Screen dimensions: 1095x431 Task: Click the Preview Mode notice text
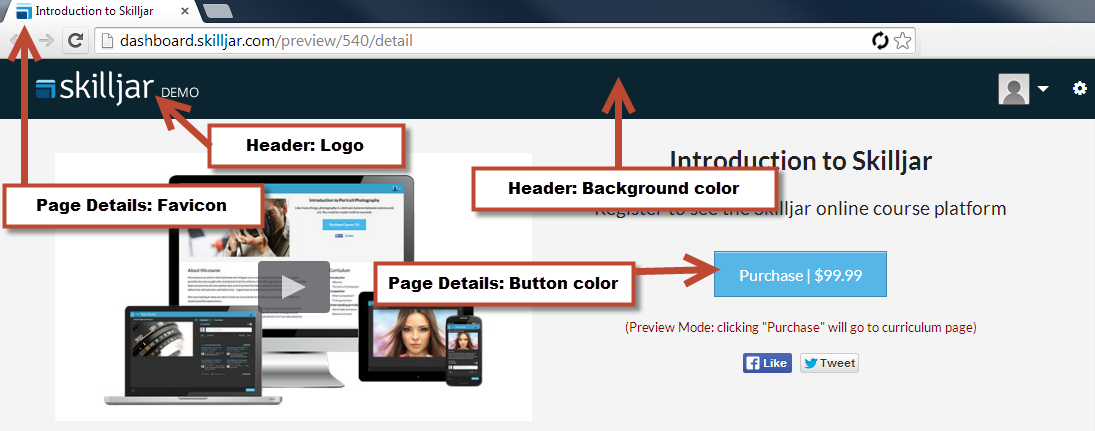(x=800, y=327)
